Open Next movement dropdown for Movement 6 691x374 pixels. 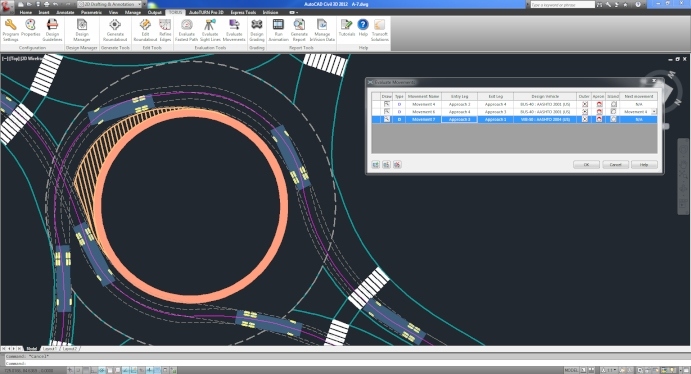[x=654, y=112]
